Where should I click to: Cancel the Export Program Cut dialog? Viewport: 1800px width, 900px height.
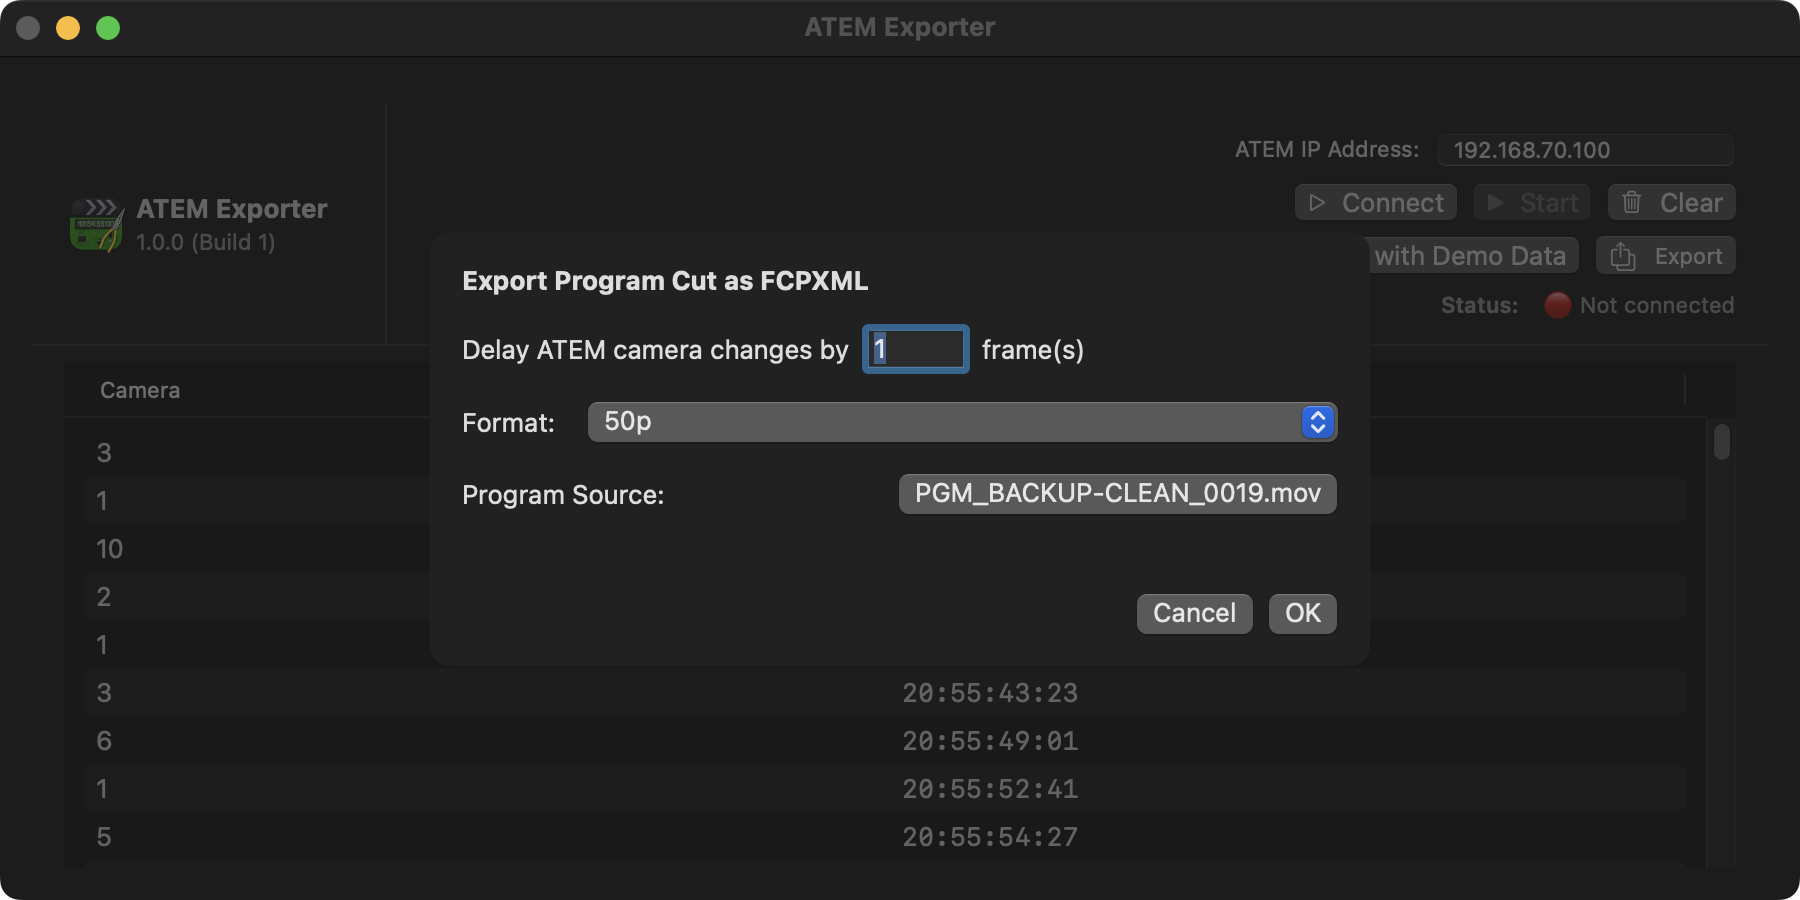1194,613
